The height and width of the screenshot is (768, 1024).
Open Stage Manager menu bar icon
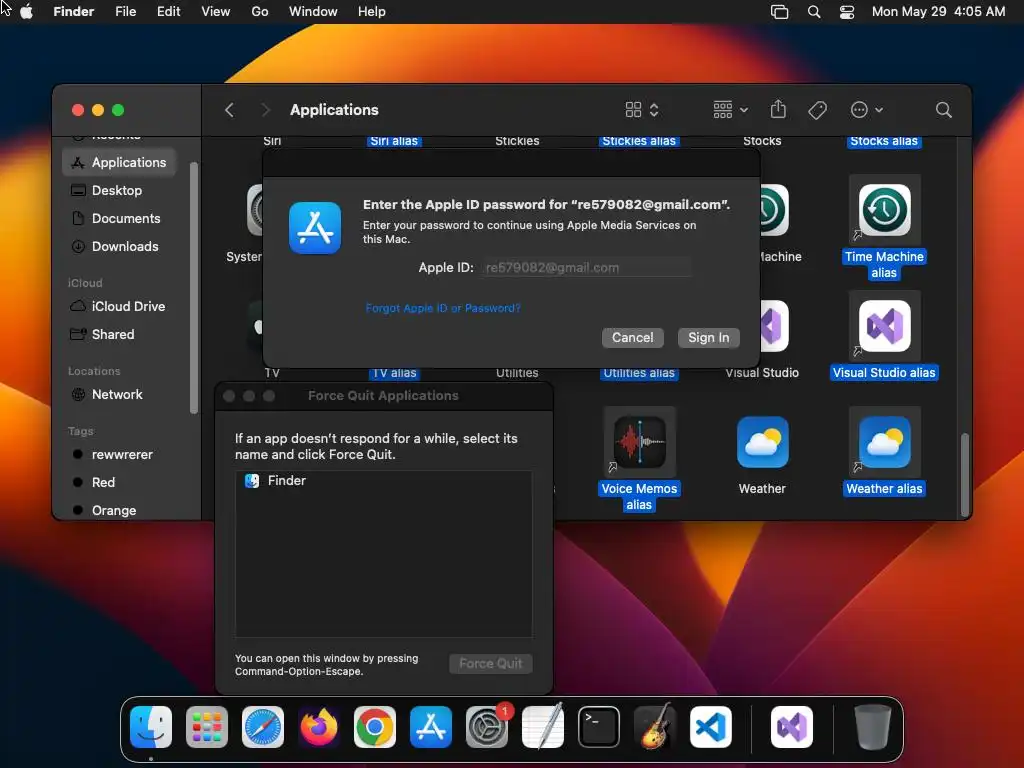click(779, 12)
